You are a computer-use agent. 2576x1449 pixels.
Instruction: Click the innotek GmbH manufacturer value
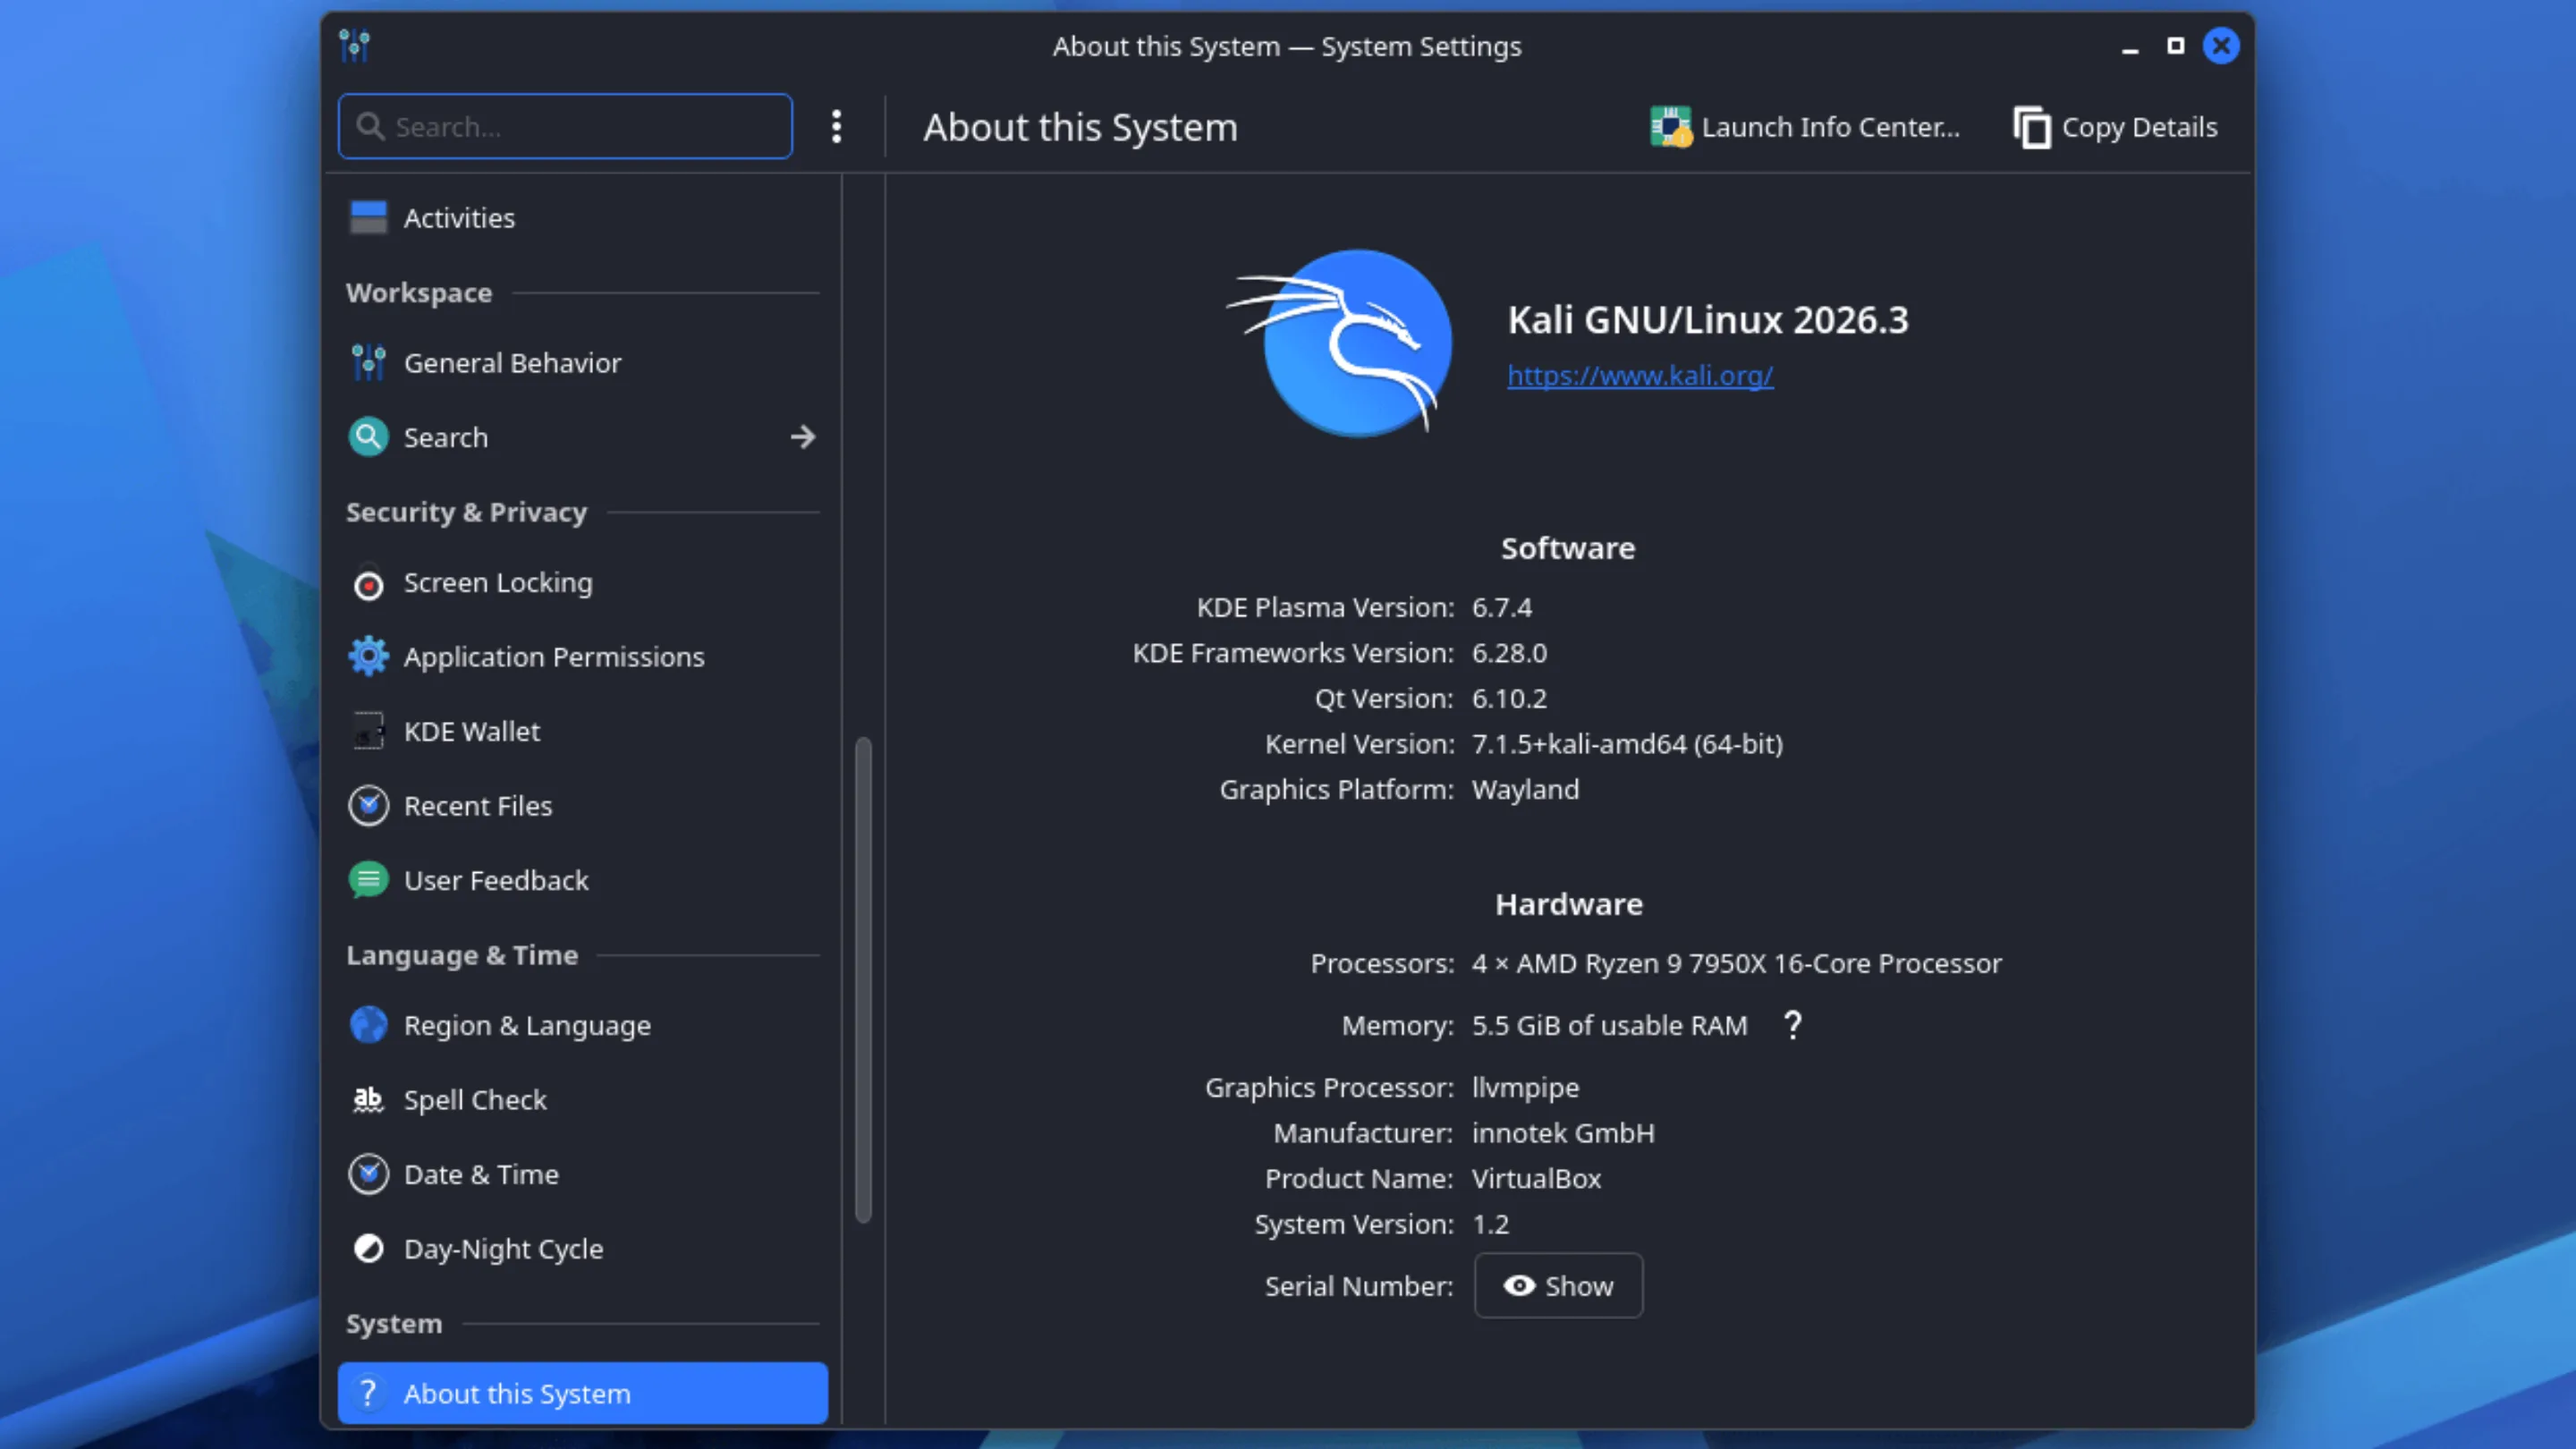pyautogui.click(x=1563, y=1133)
